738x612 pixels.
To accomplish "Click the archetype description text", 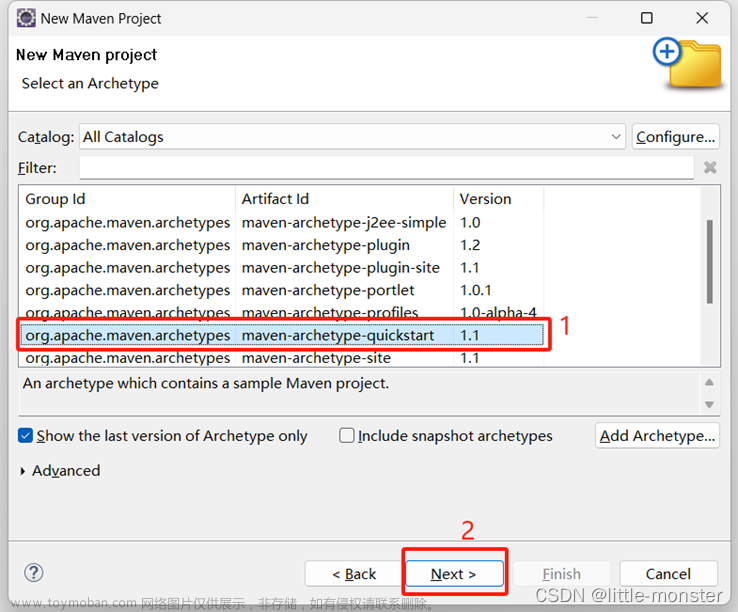I will [x=206, y=384].
